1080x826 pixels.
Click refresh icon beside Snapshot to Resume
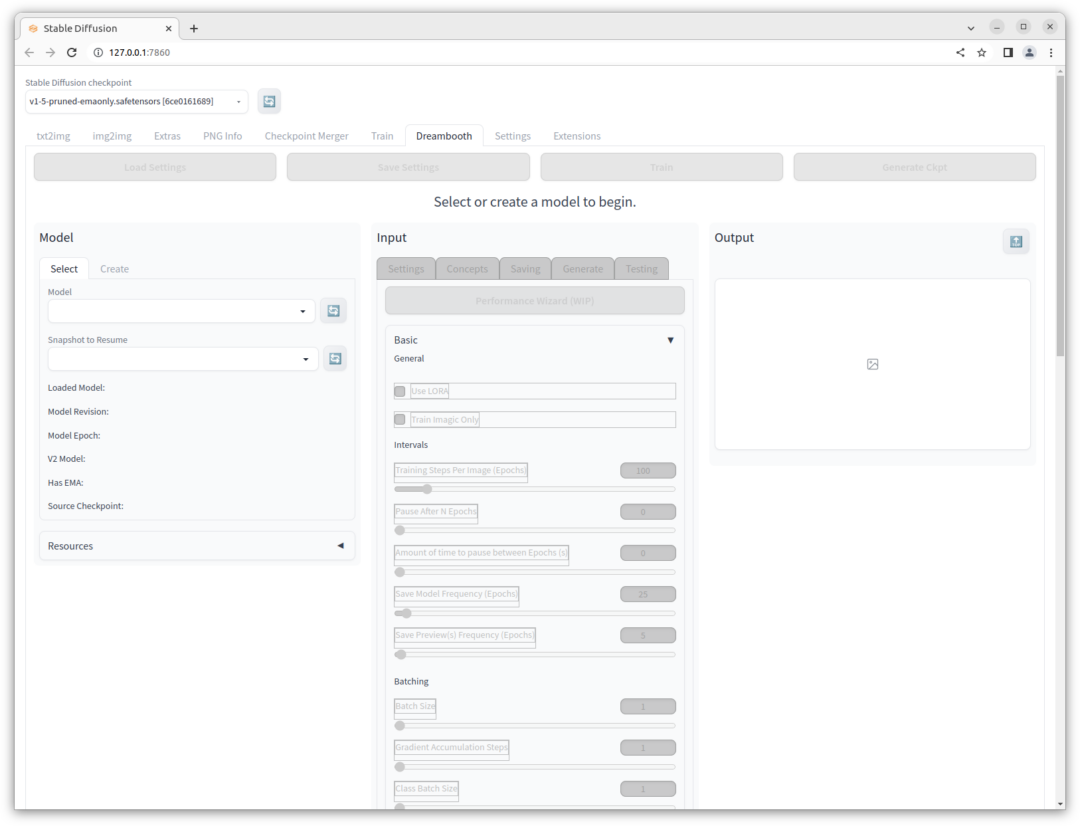(x=335, y=358)
